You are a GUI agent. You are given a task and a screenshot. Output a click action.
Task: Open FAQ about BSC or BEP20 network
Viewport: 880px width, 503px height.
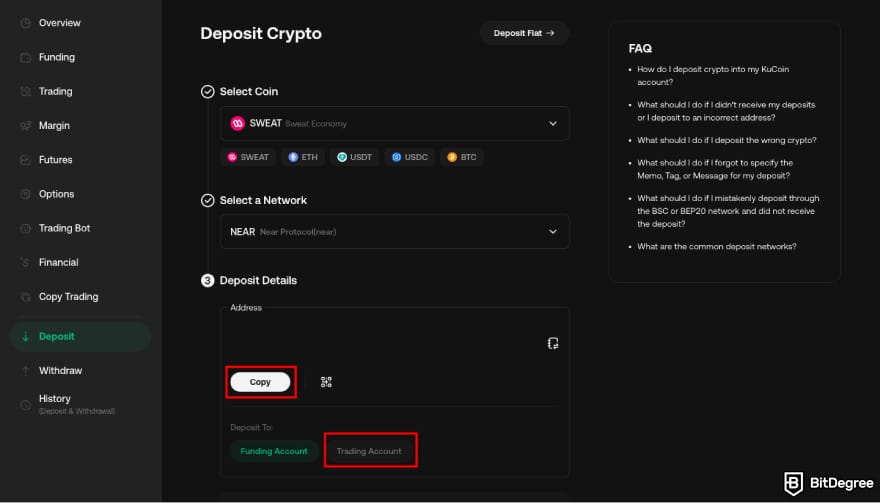tap(728, 211)
